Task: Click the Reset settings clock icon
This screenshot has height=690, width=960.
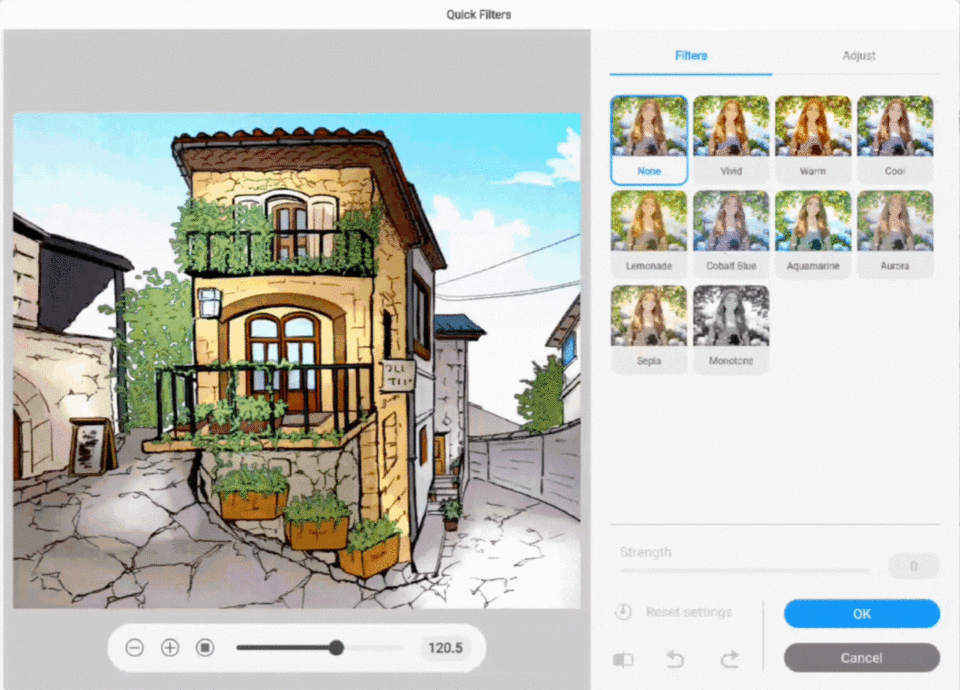Action: coord(623,611)
